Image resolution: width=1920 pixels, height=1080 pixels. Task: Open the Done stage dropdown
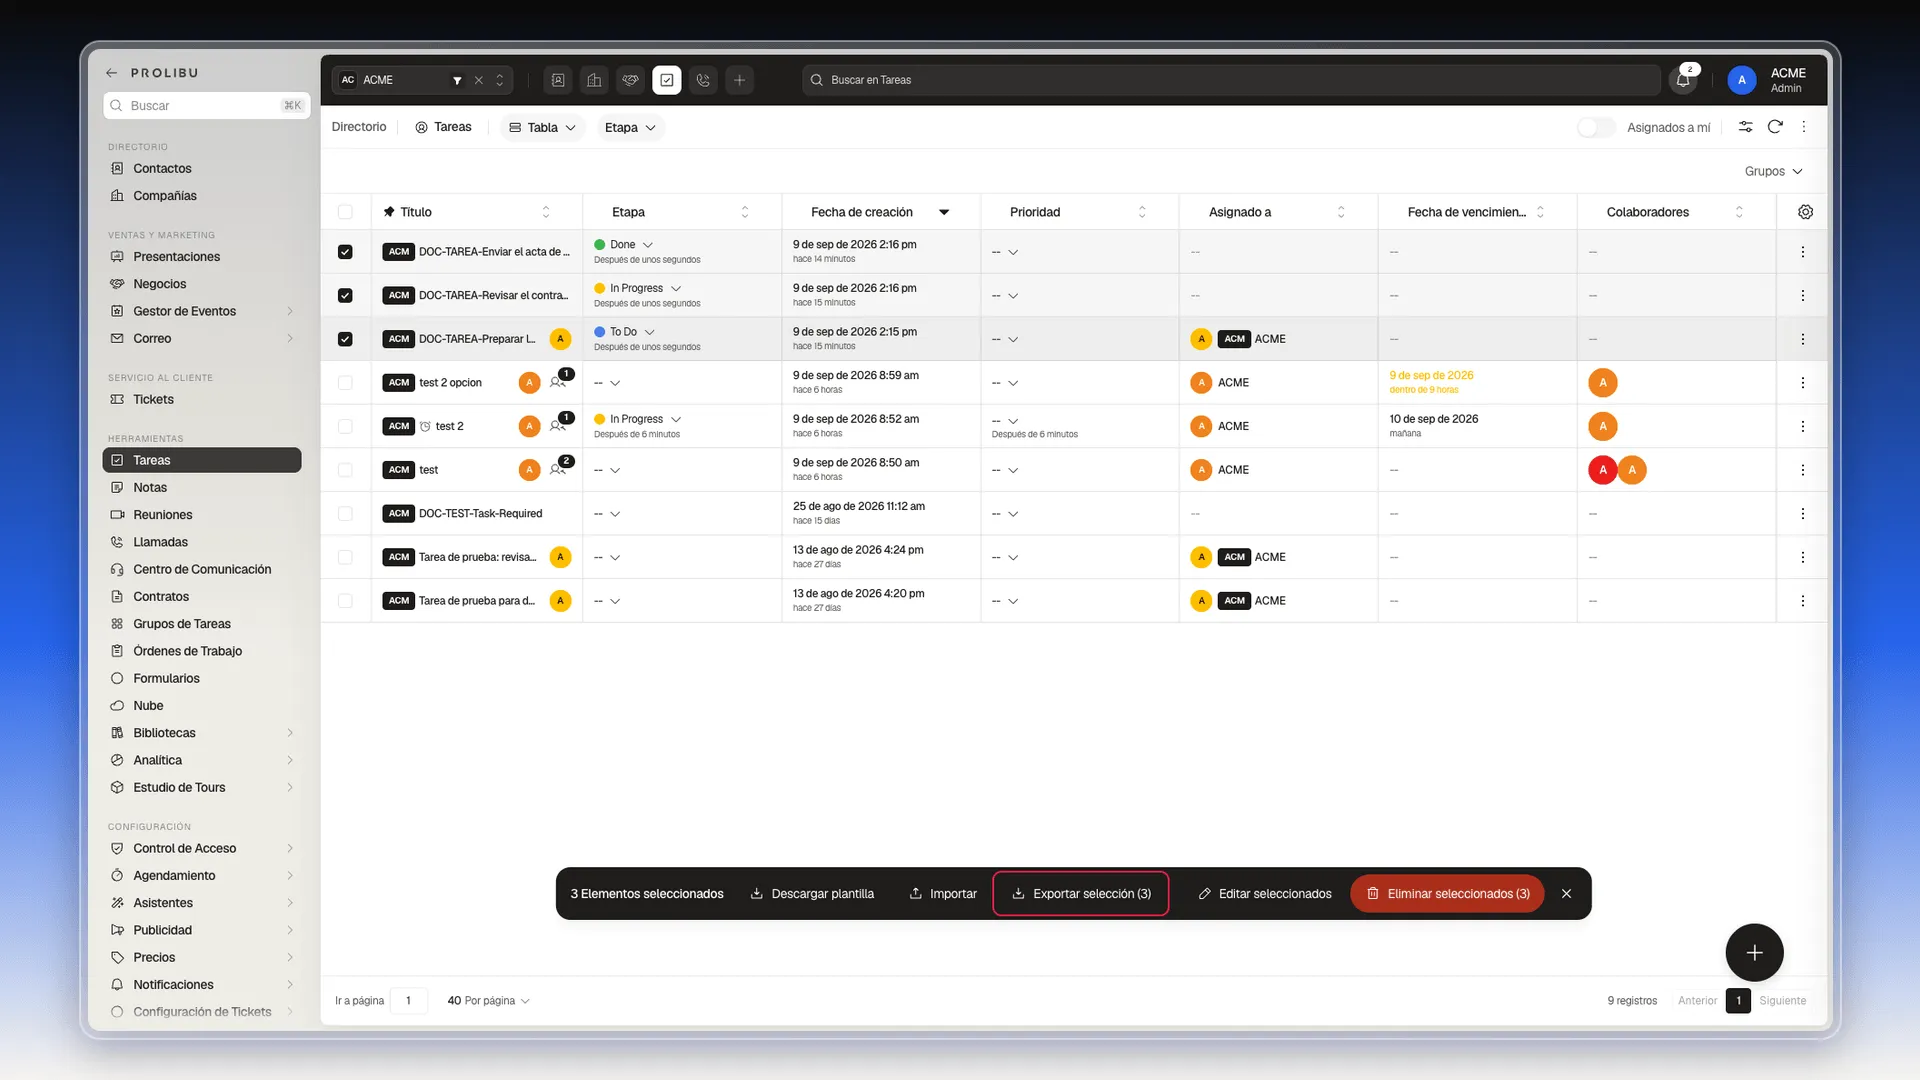click(623, 245)
